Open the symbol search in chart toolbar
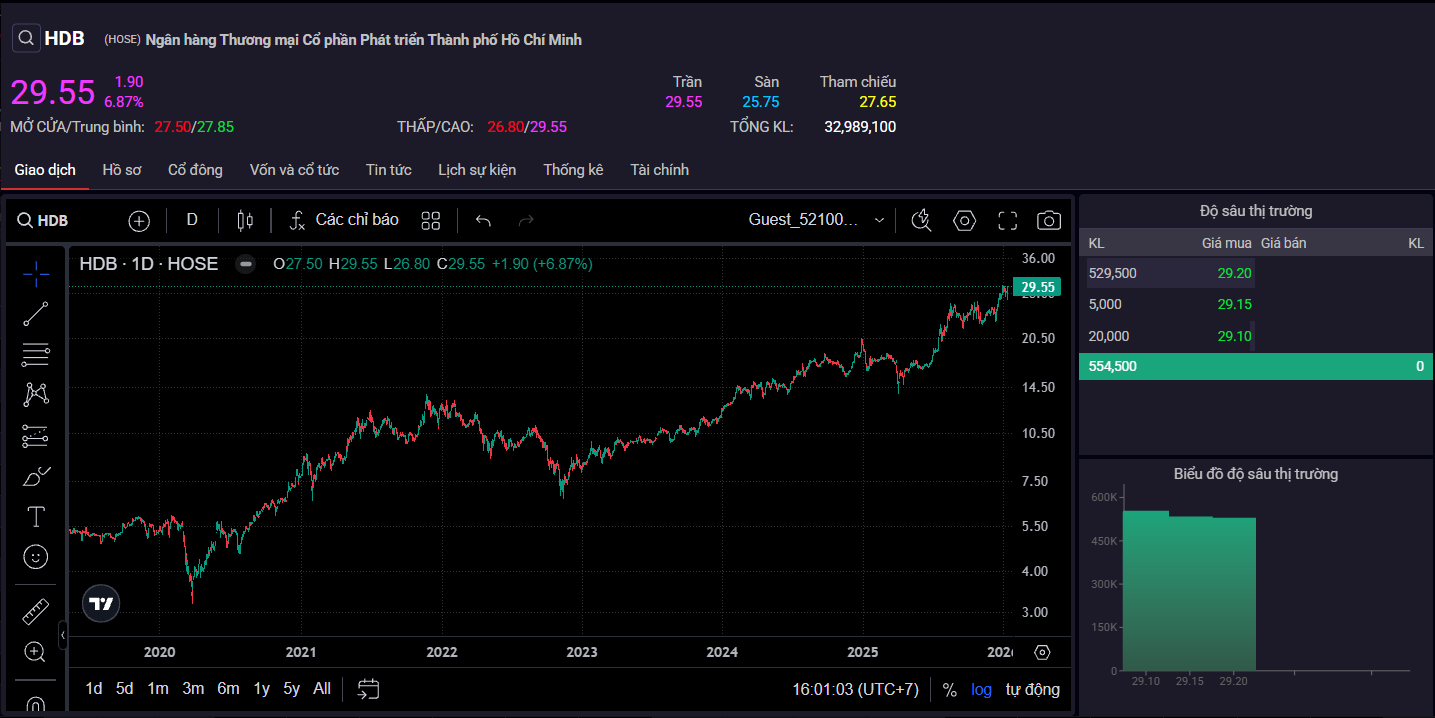This screenshot has height=718, width=1435. [x=43, y=220]
